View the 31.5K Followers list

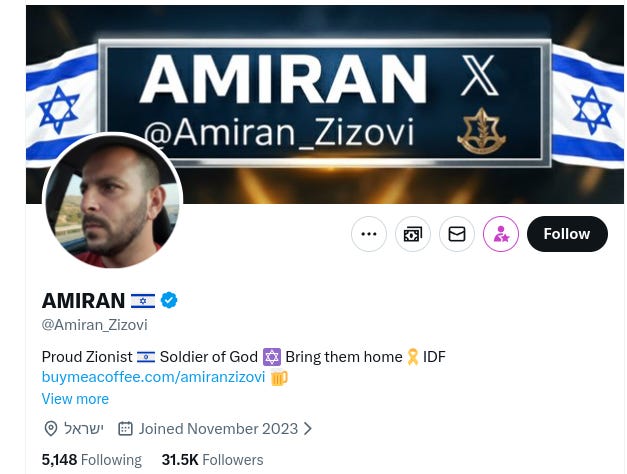212,460
